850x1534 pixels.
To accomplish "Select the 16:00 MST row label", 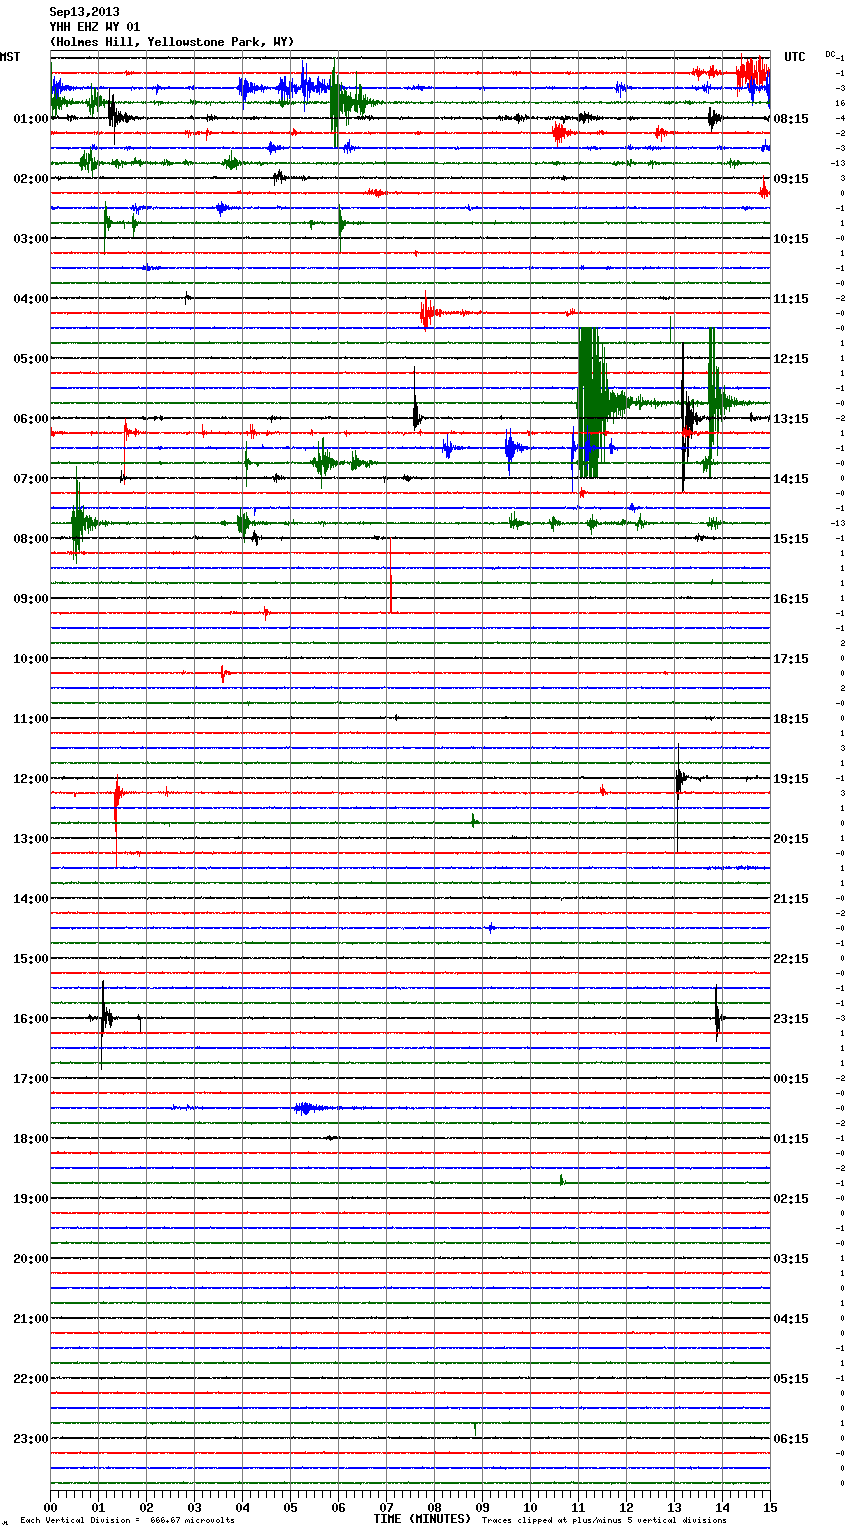I will [x=30, y=1019].
